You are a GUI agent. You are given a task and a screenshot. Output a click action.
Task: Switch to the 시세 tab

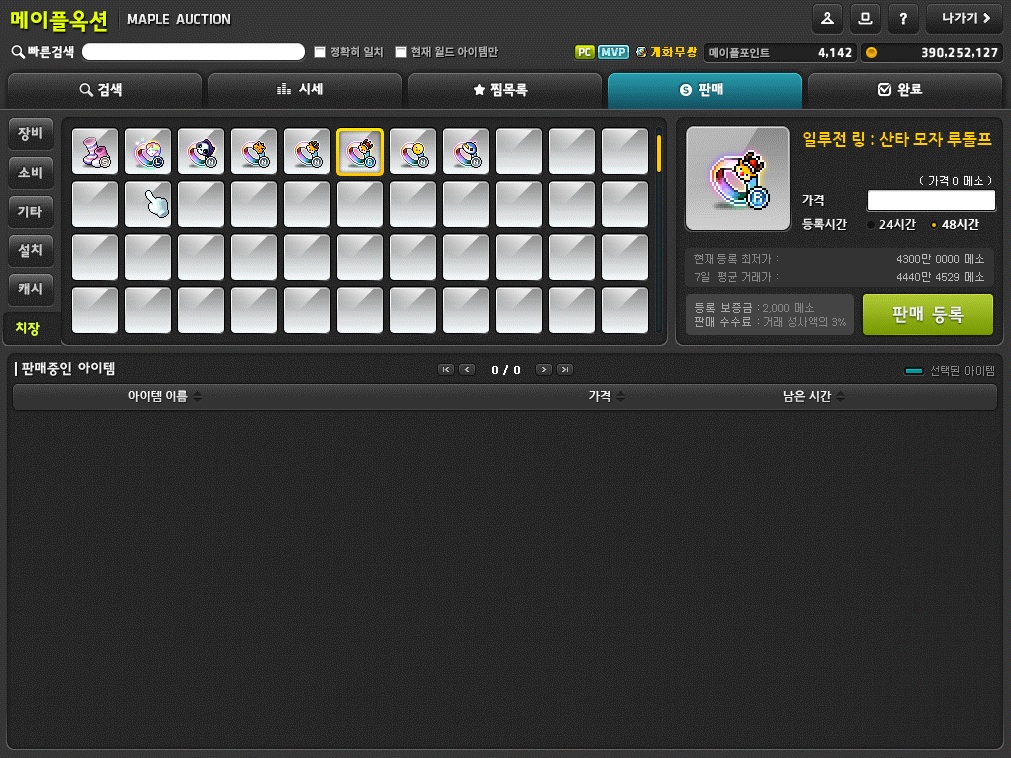click(x=304, y=90)
